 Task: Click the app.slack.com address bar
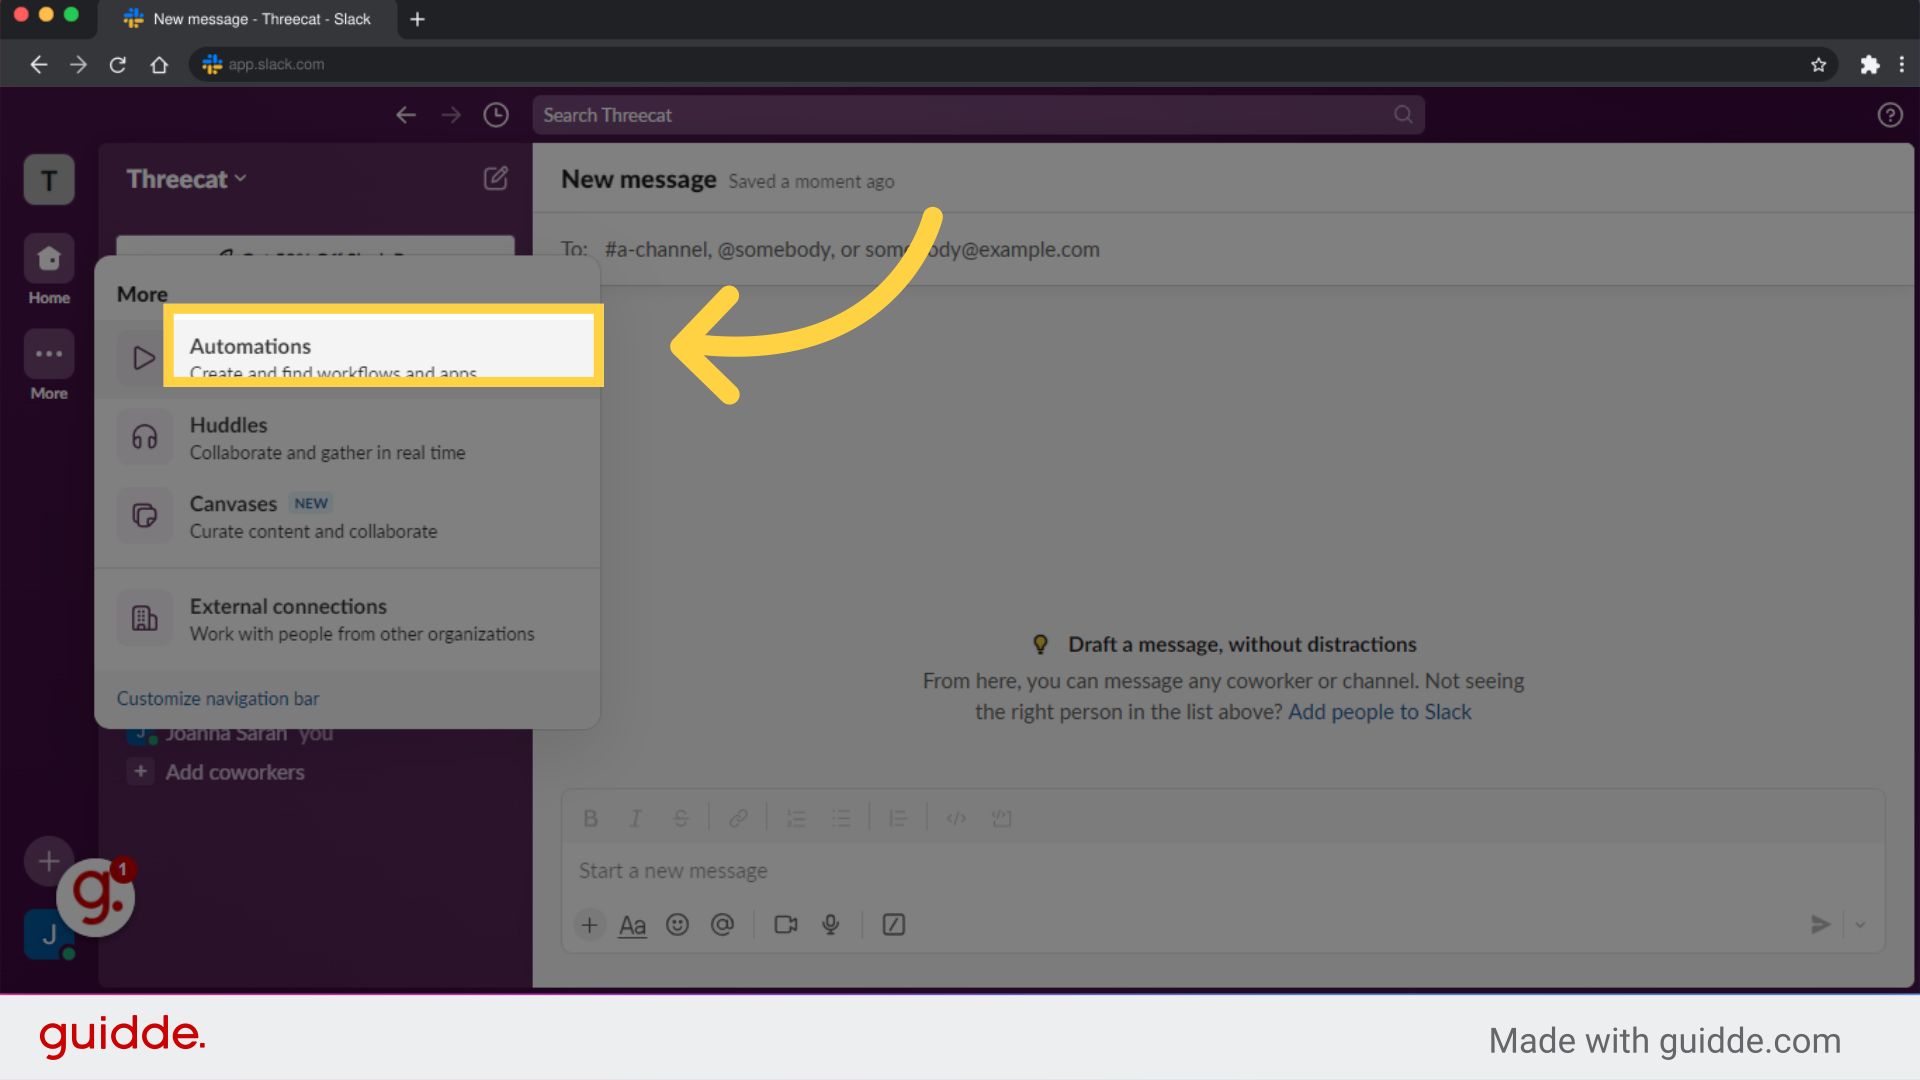[x=1014, y=64]
